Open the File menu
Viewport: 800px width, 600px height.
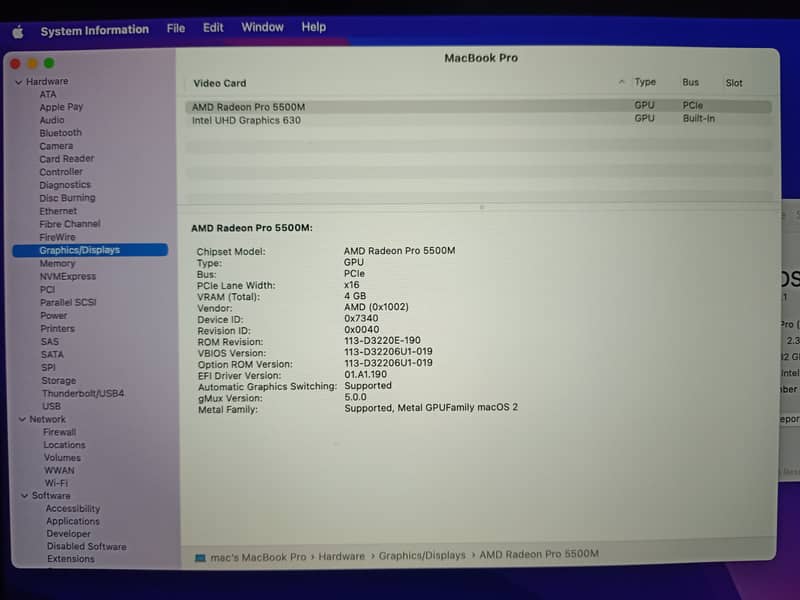click(x=176, y=28)
